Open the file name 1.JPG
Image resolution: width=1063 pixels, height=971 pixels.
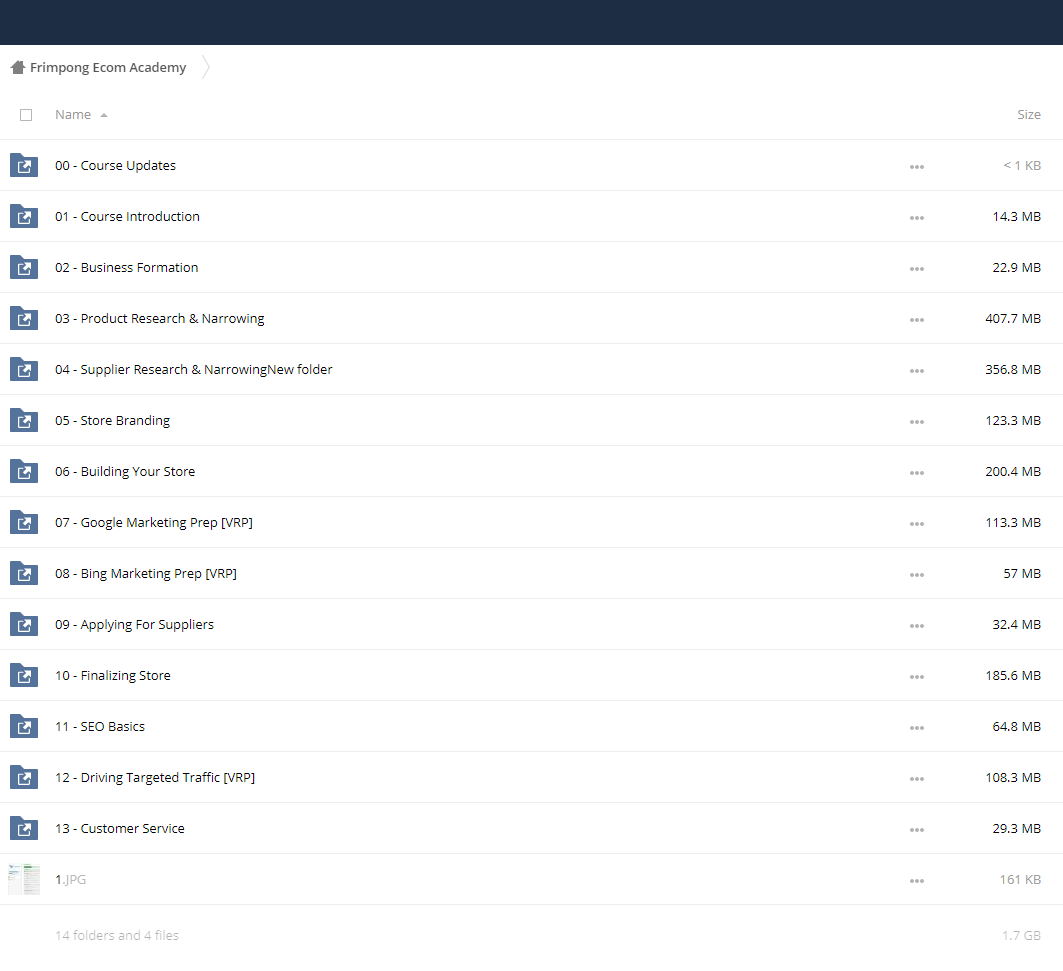(x=71, y=879)
